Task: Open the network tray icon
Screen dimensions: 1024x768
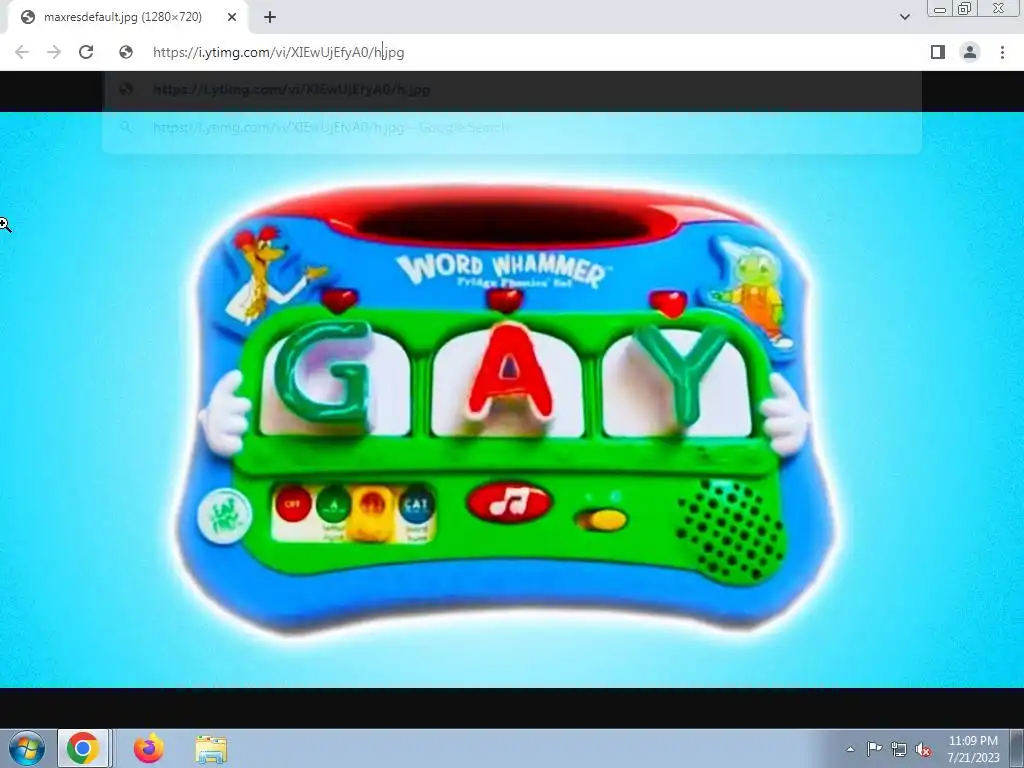Action: click(x=899, y=749)
